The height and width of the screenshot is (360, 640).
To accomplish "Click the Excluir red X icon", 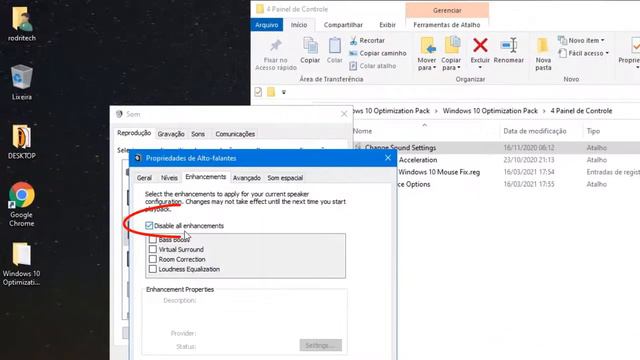I will pos(480,45).
